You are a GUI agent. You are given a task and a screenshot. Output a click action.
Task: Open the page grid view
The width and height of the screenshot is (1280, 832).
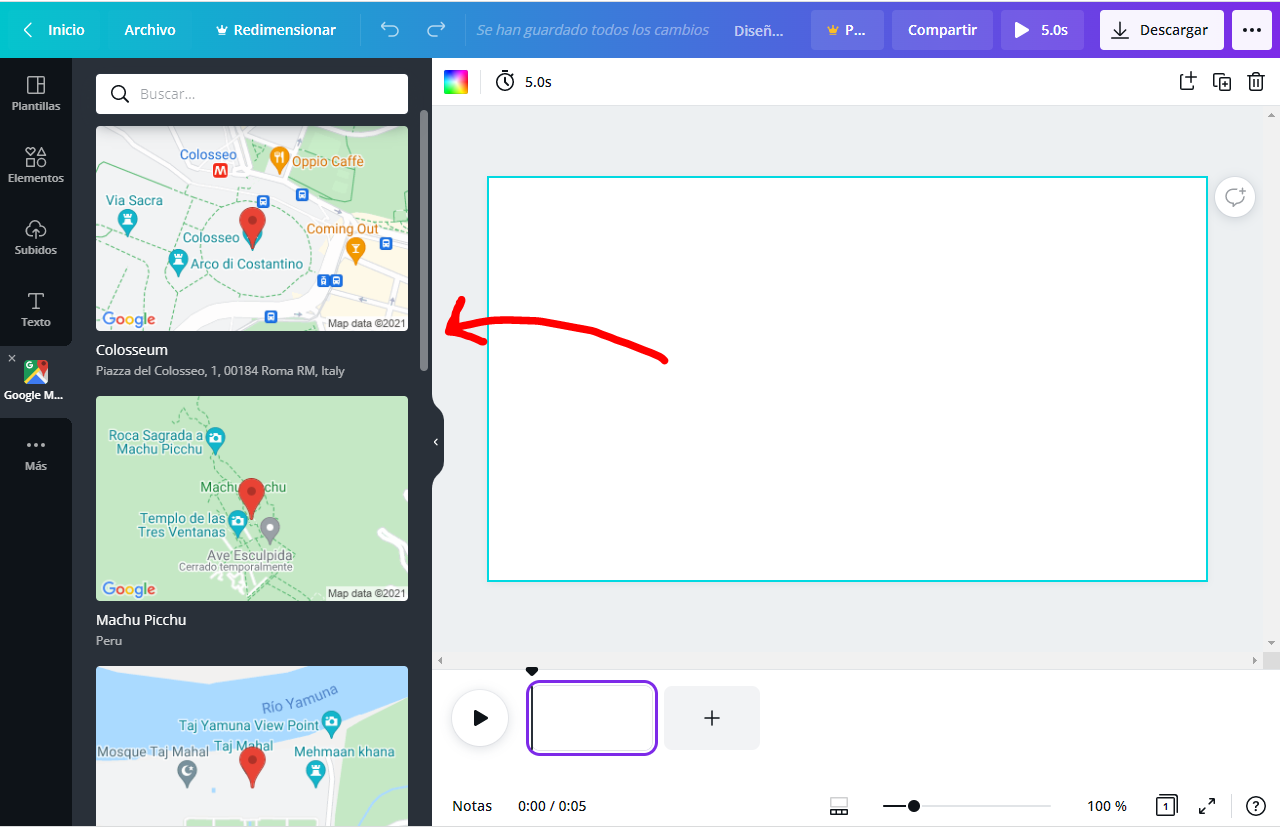click(x=1166, y=806)
